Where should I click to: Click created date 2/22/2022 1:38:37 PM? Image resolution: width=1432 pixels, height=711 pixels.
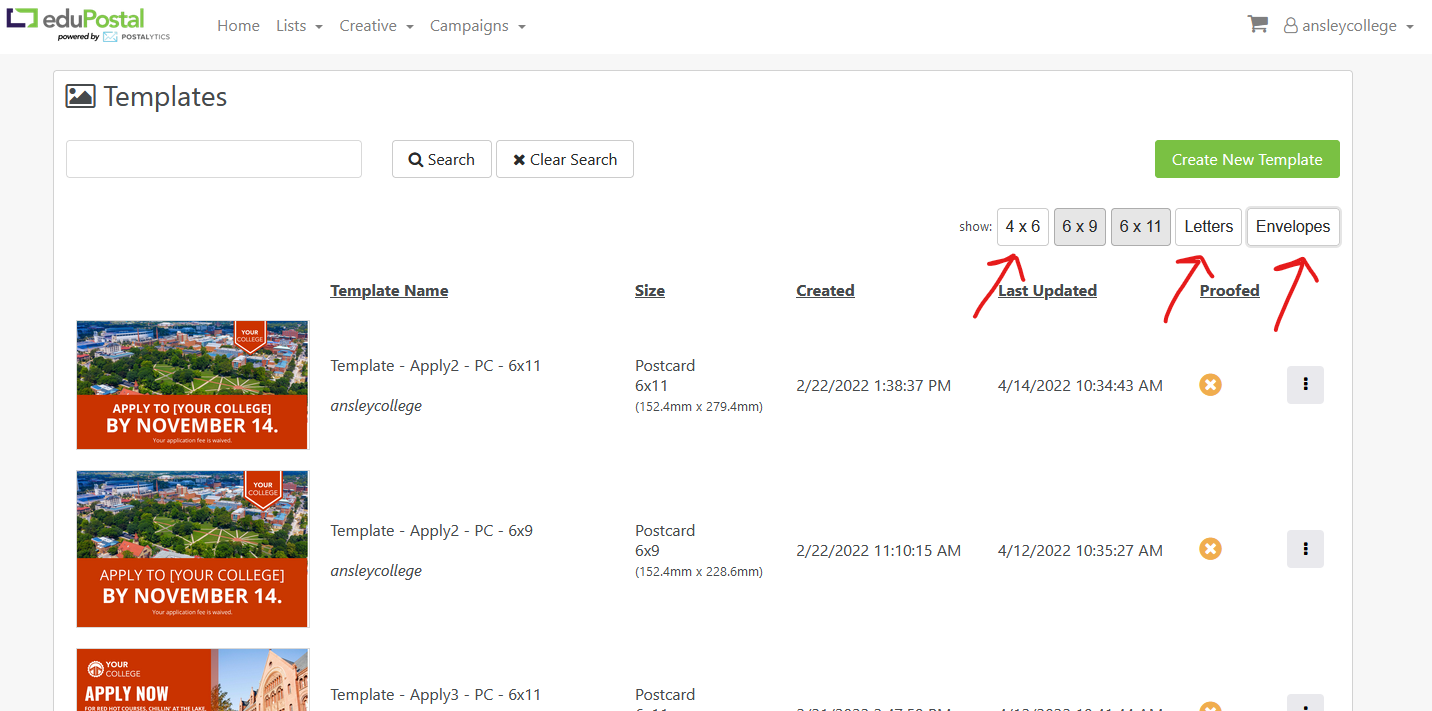[873, 386]
